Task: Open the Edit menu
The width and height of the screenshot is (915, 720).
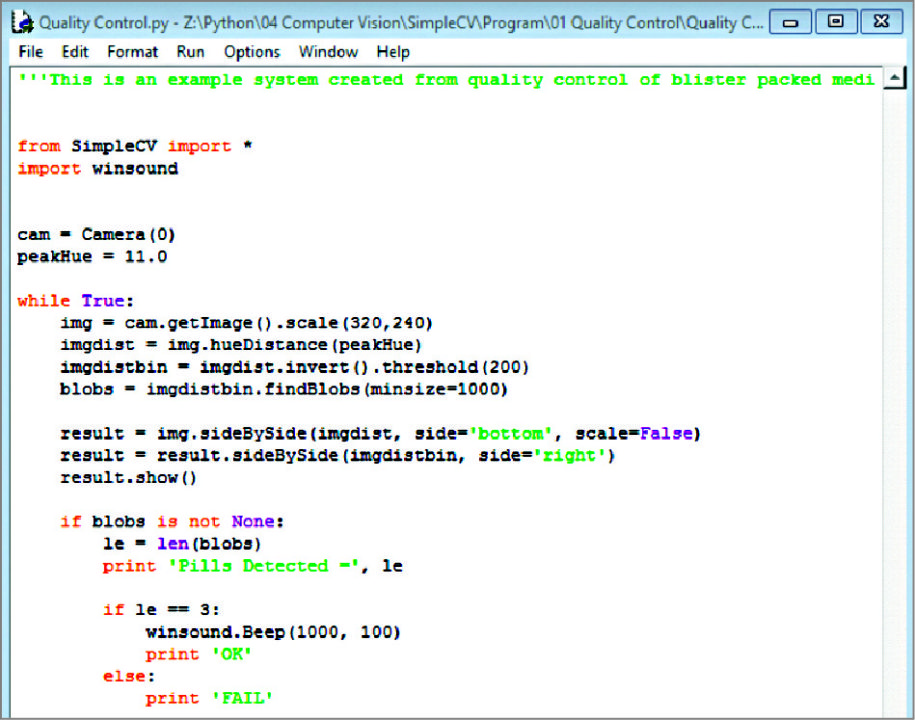Action: [x=75, y=51]
